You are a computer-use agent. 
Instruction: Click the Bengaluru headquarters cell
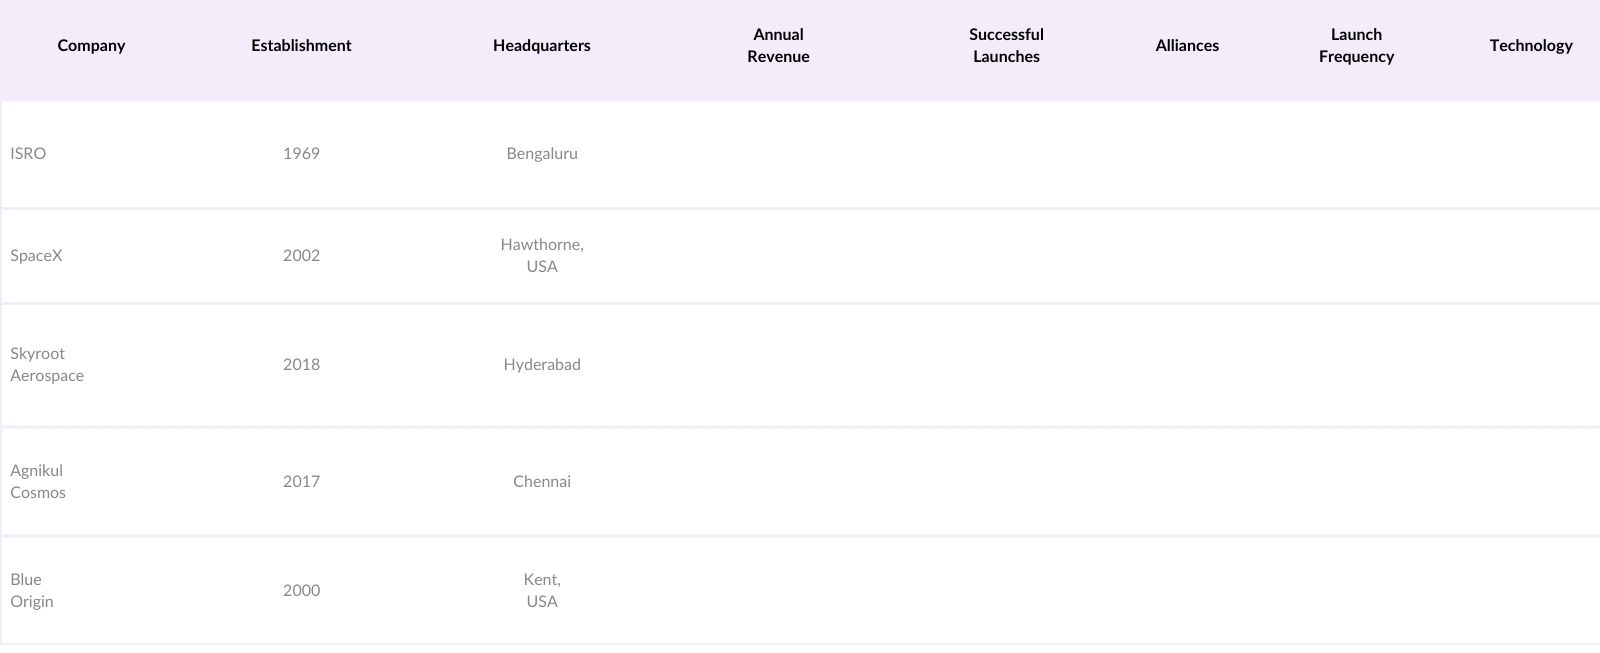[x=541, y=153]
